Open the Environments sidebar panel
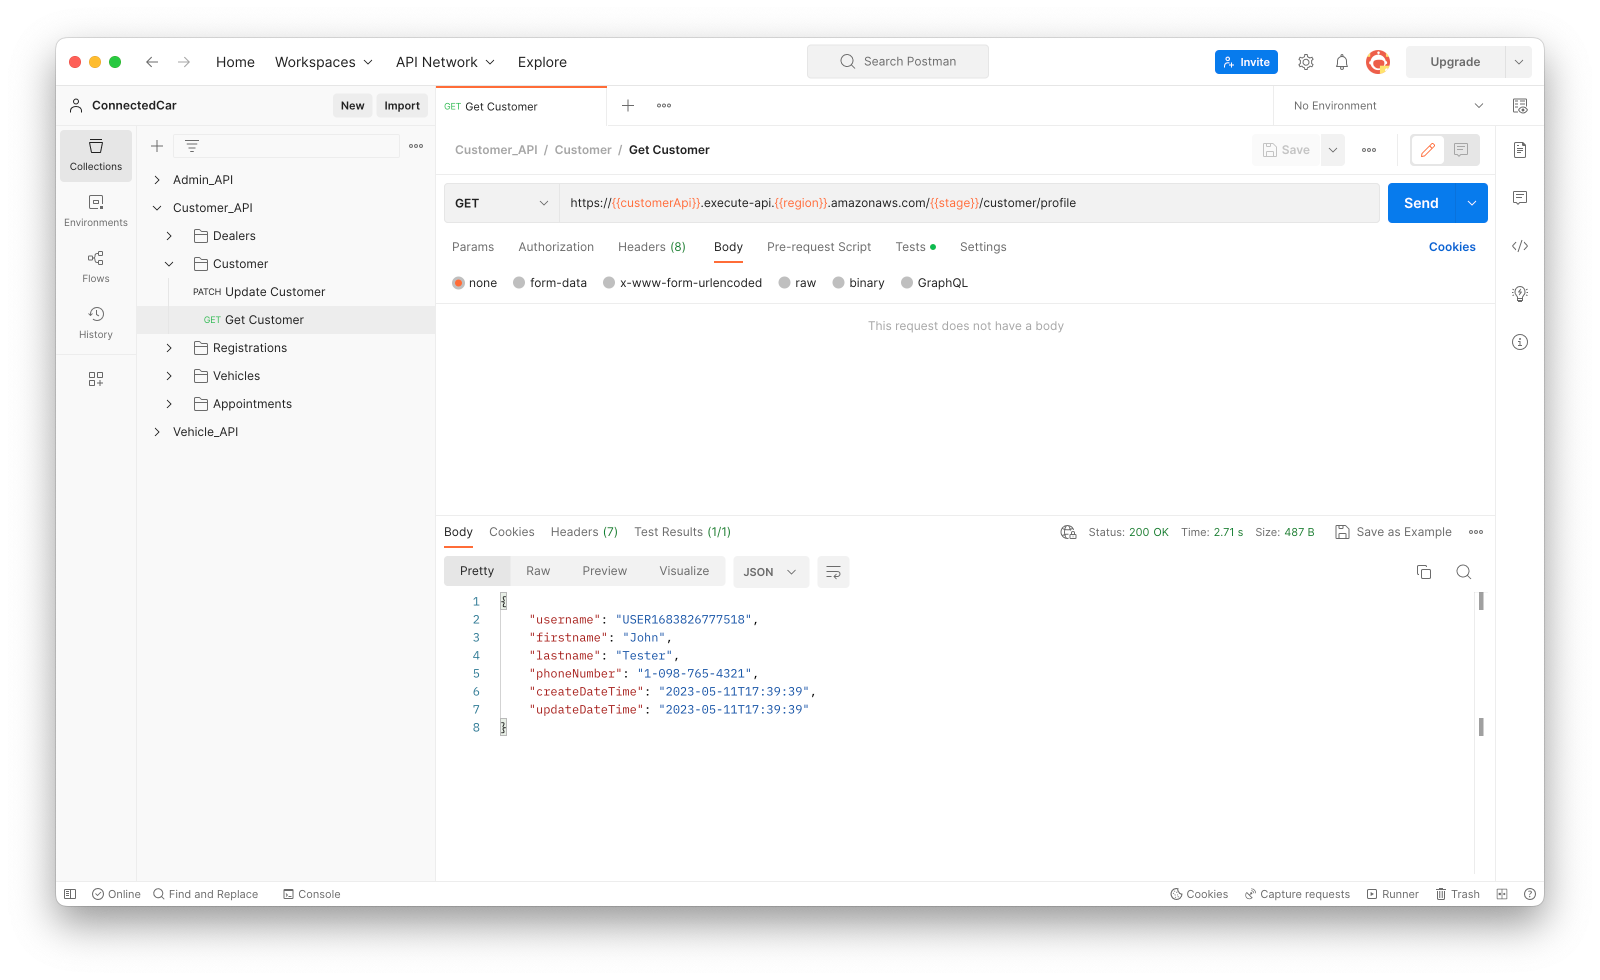Viewport: 1600px width, 980px height. 96,211
